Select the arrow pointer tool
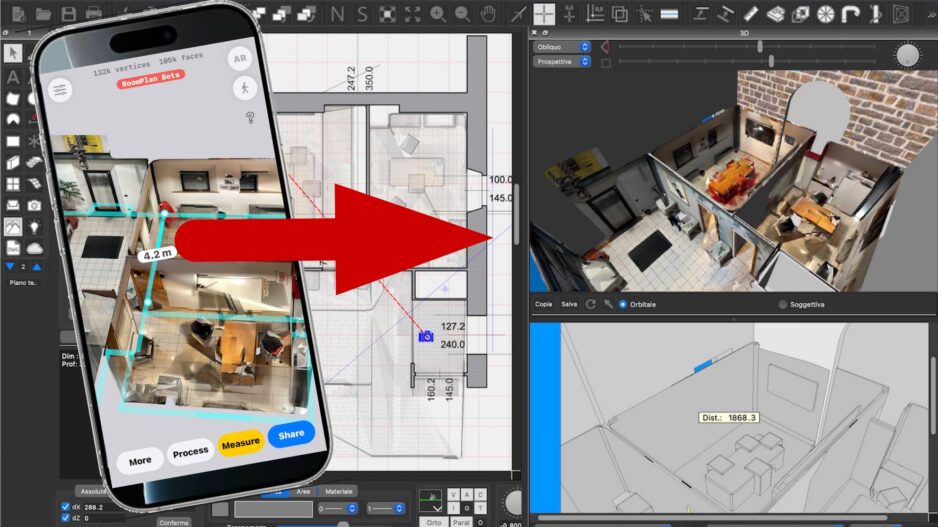 (13, 53)
